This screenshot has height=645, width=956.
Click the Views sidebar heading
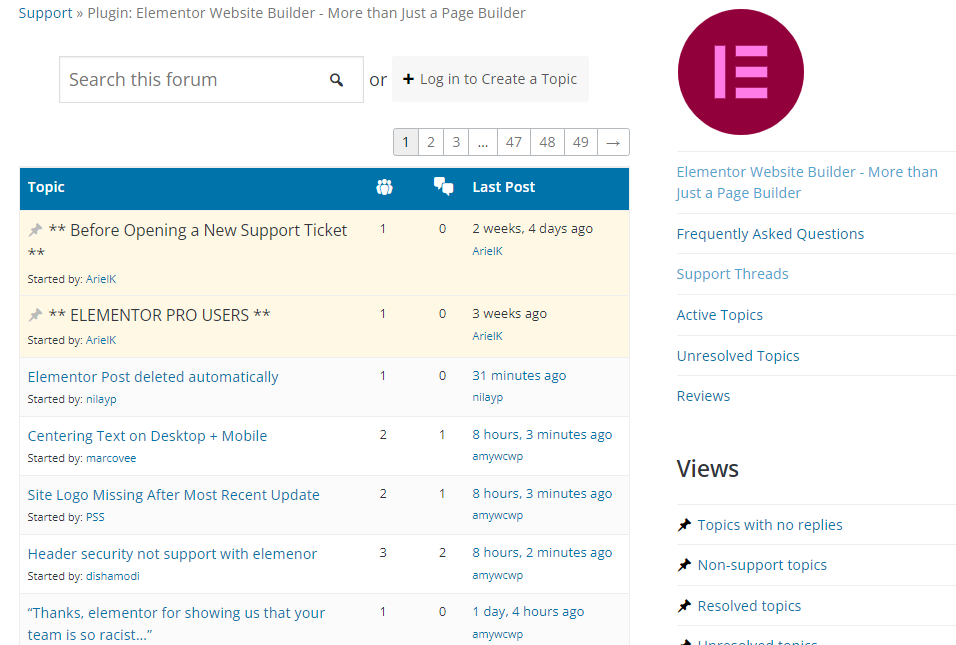coord(707,469)
